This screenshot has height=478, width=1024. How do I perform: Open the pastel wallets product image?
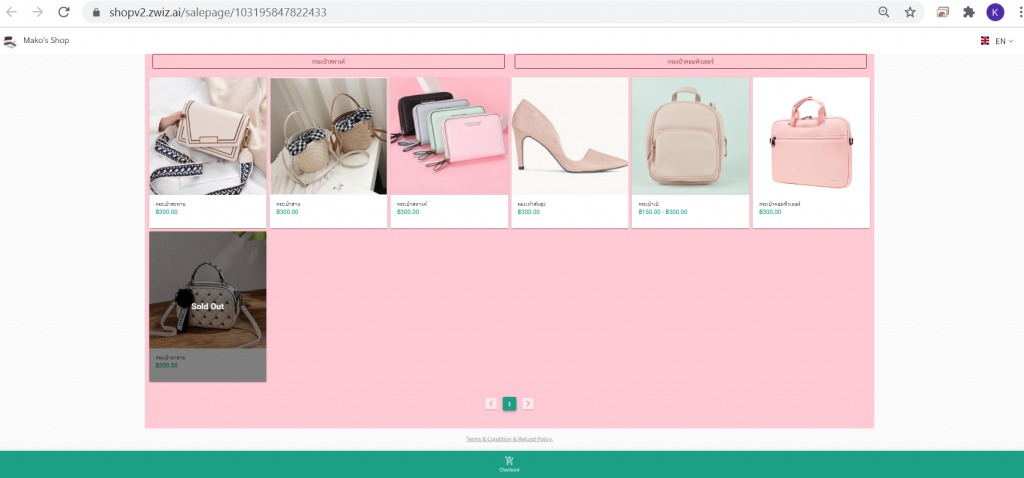[x=449, y=136]
